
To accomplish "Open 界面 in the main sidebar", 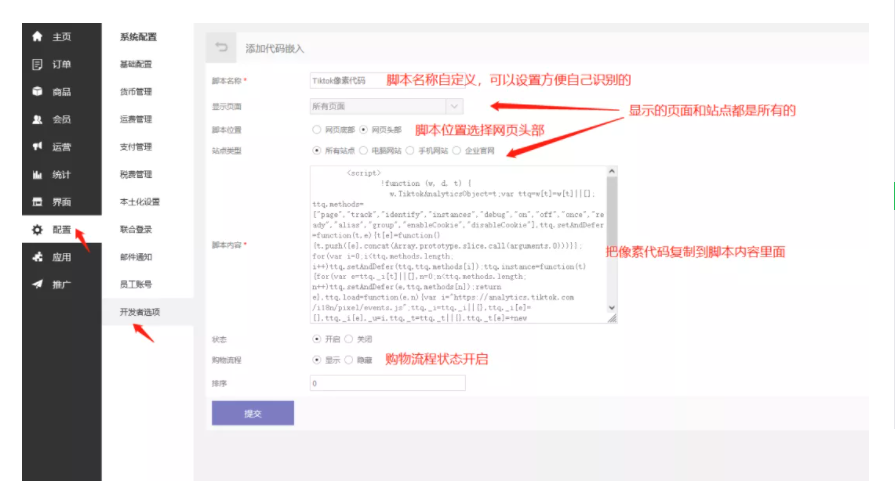I will pyautogui.click(x=62, y=202).
